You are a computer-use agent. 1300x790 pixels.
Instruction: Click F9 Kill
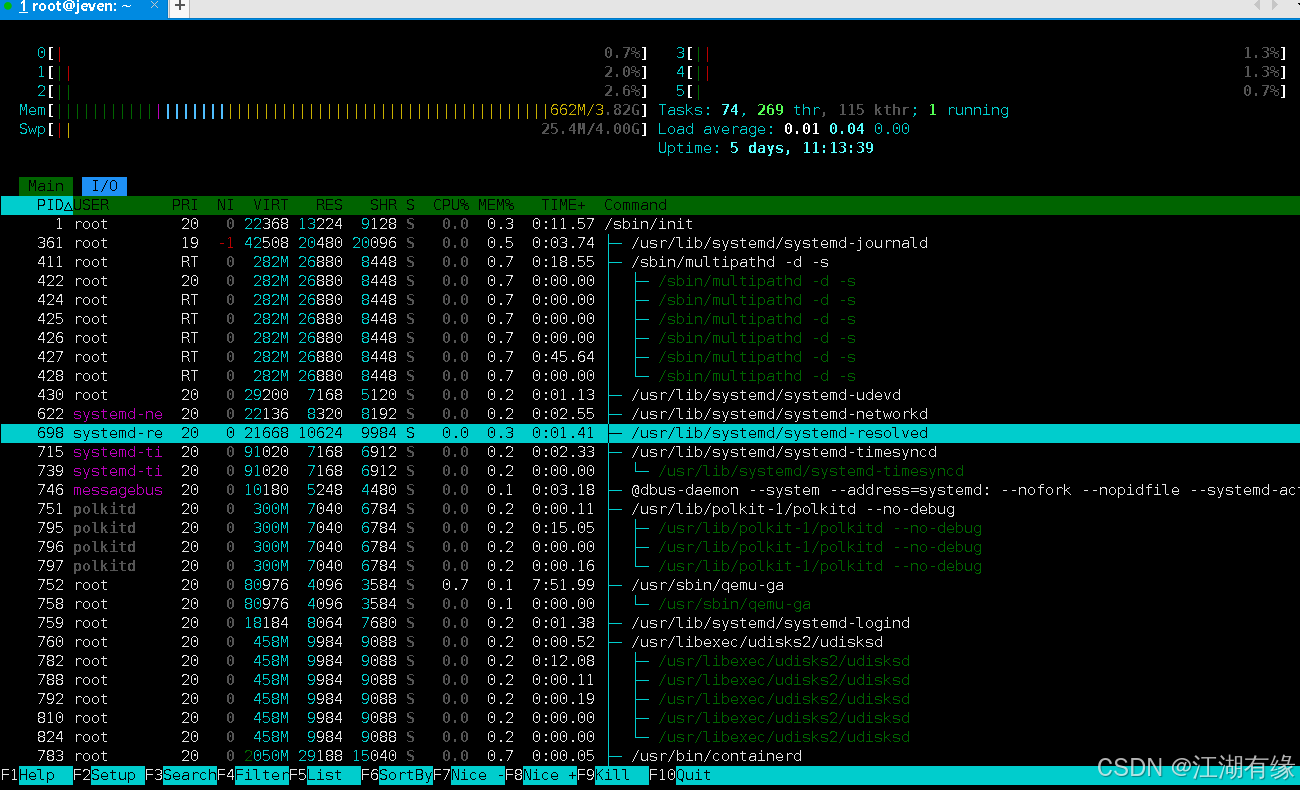pos(613,775)
